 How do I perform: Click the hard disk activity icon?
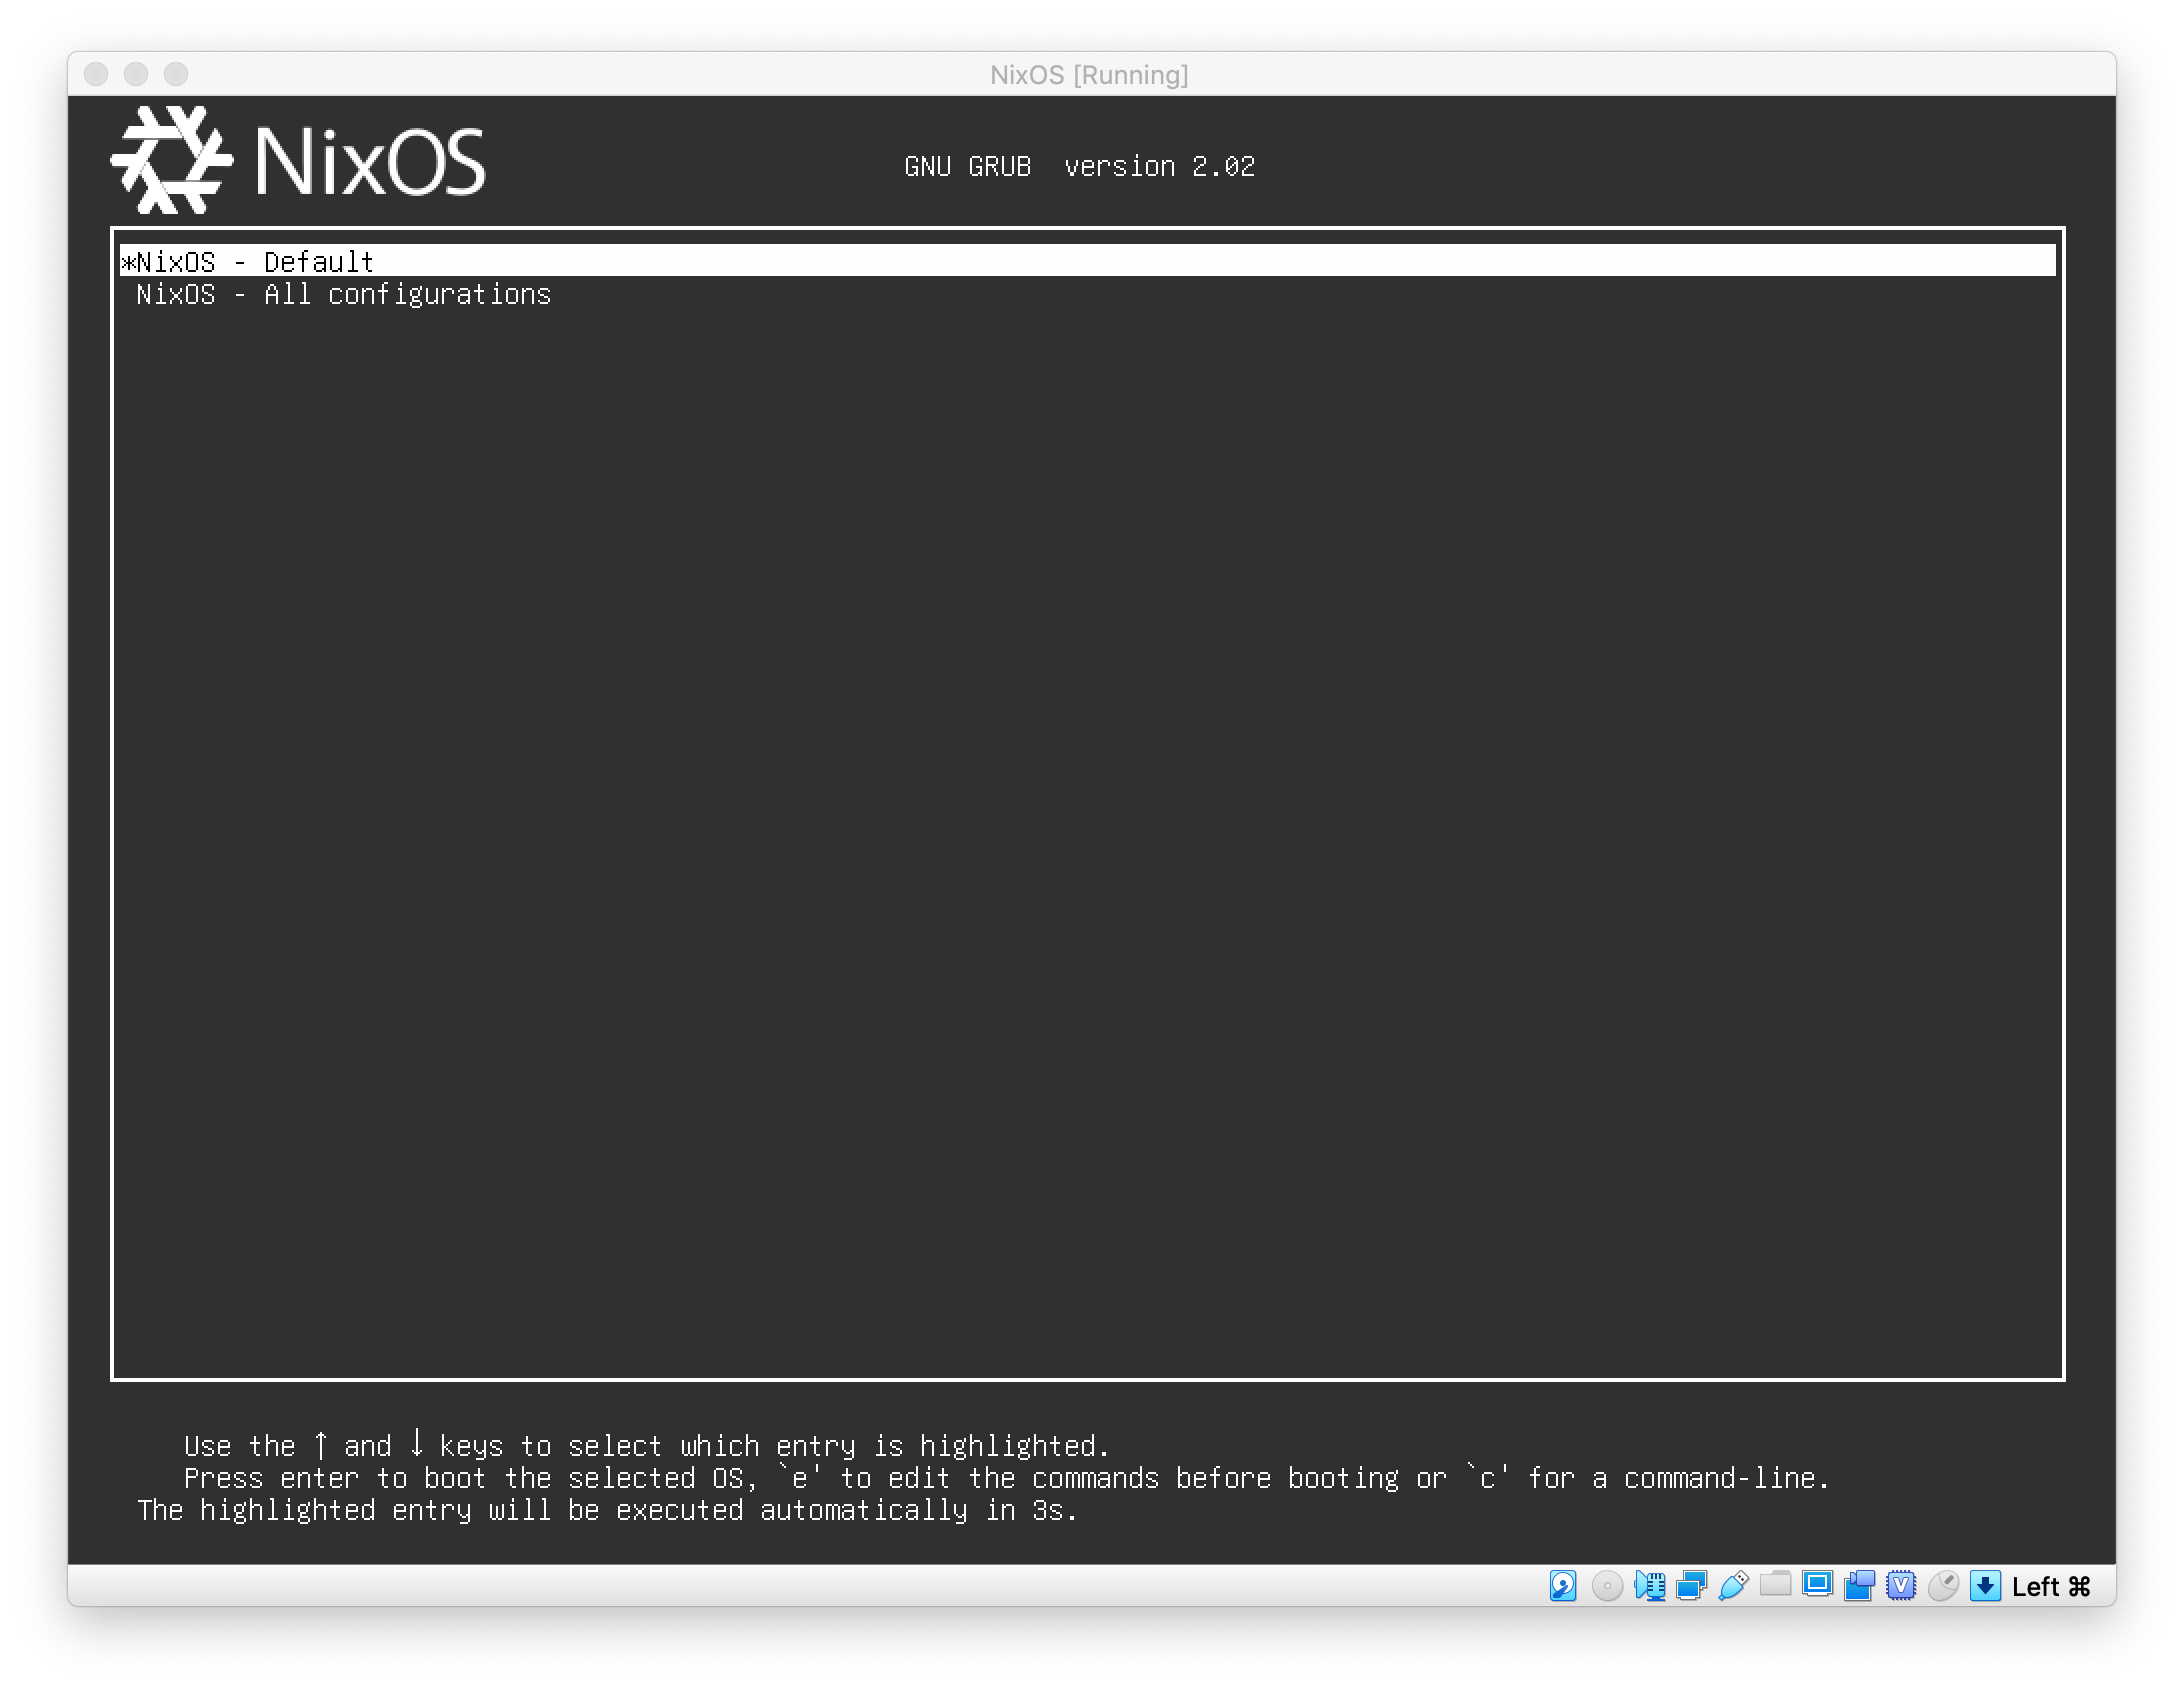click(x=1563, y=1586)
